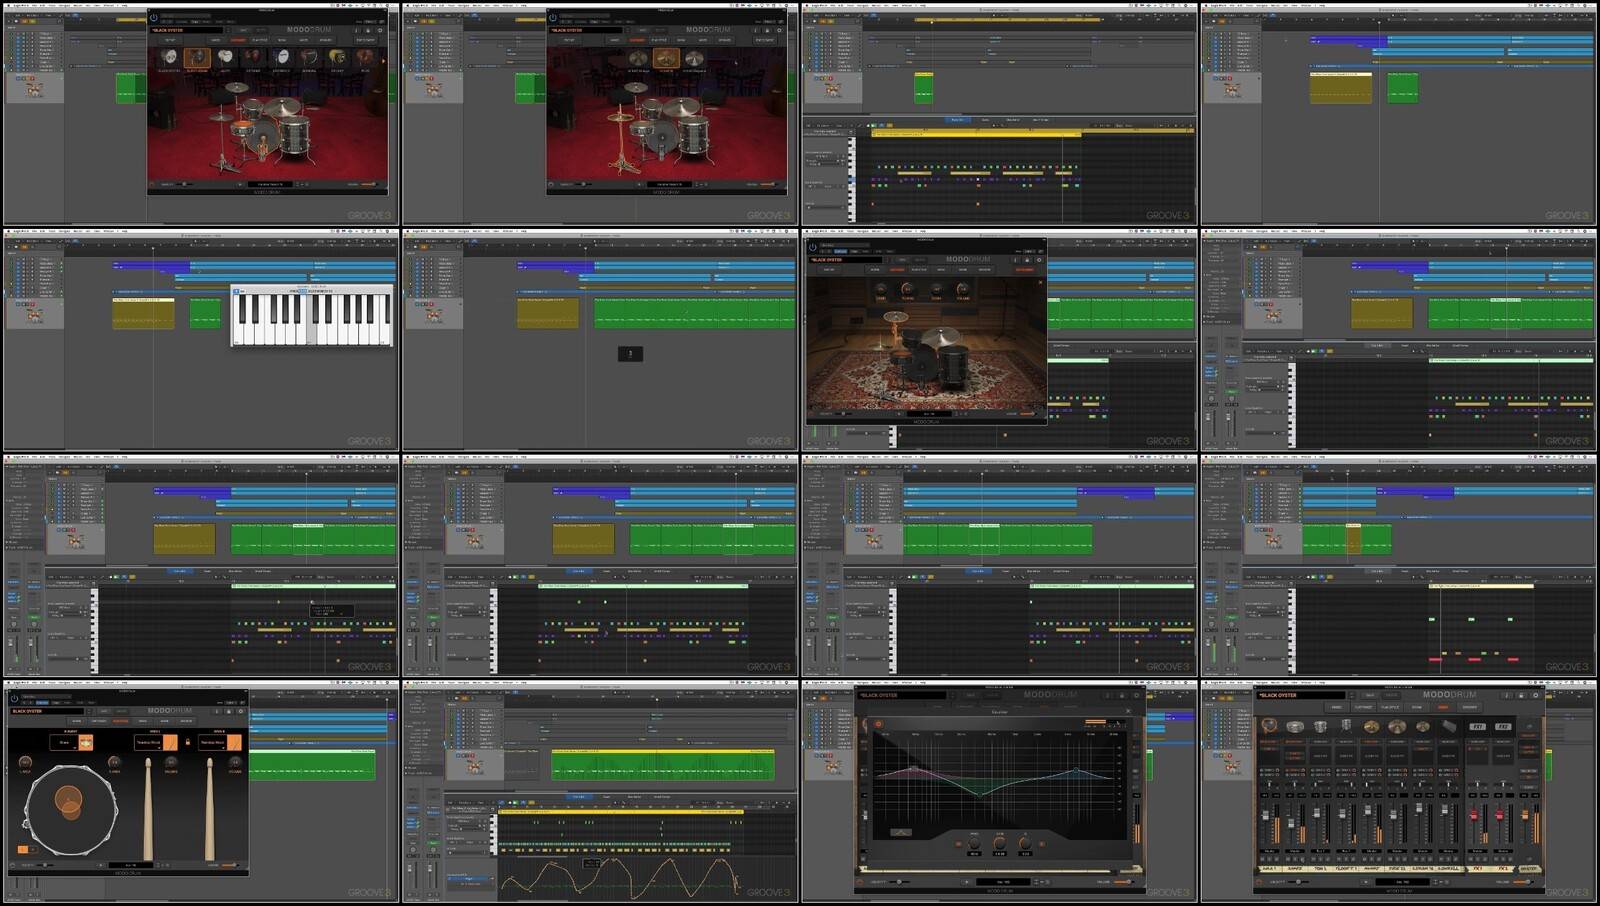Open the Teardrop Wood dropdown for Stick 1
The width and height of the screenshot is (1600, 906).
click(x=149, y=742)
